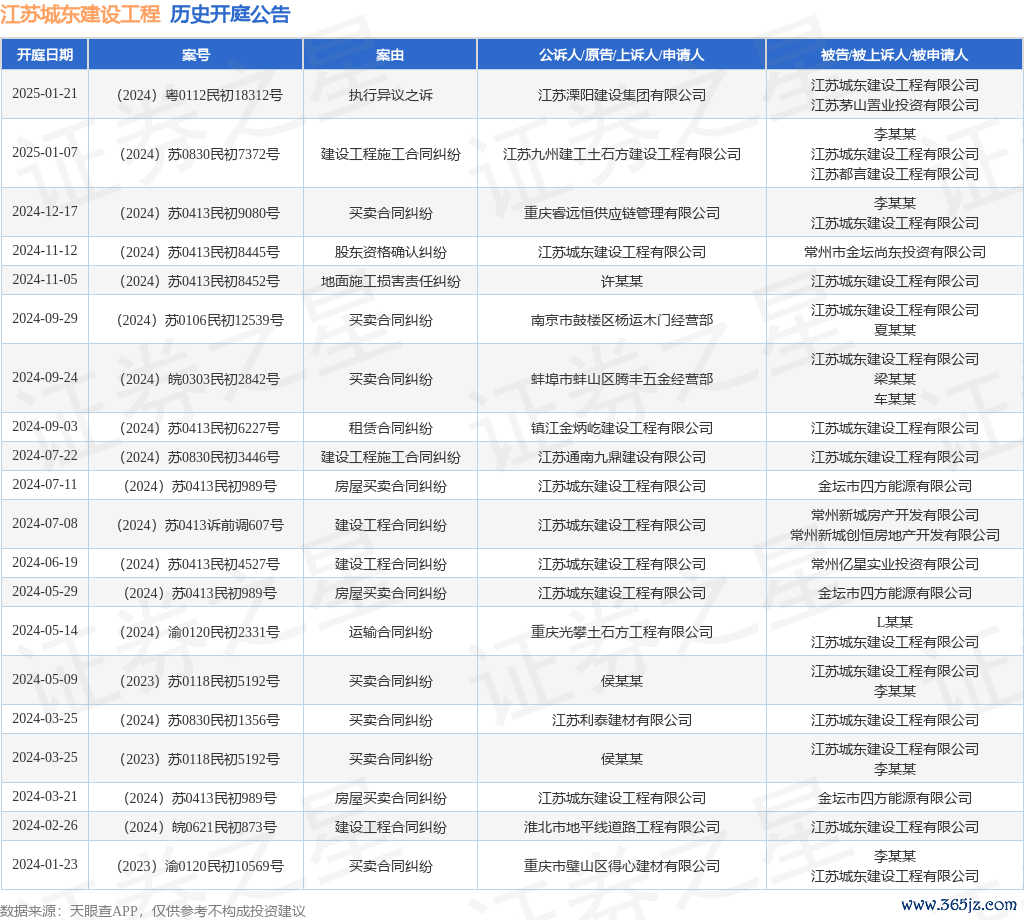Click the 数据来源 天眼查APP disclaimer text

[153, 911]
